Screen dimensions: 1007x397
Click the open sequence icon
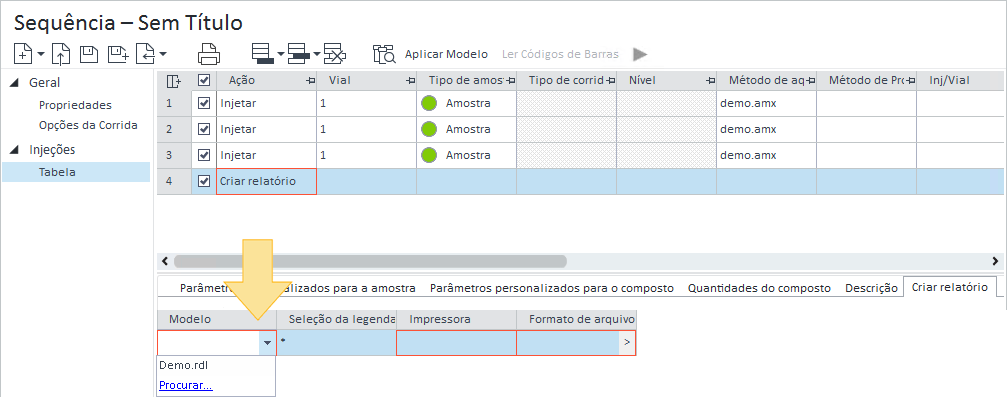(60, 54)
